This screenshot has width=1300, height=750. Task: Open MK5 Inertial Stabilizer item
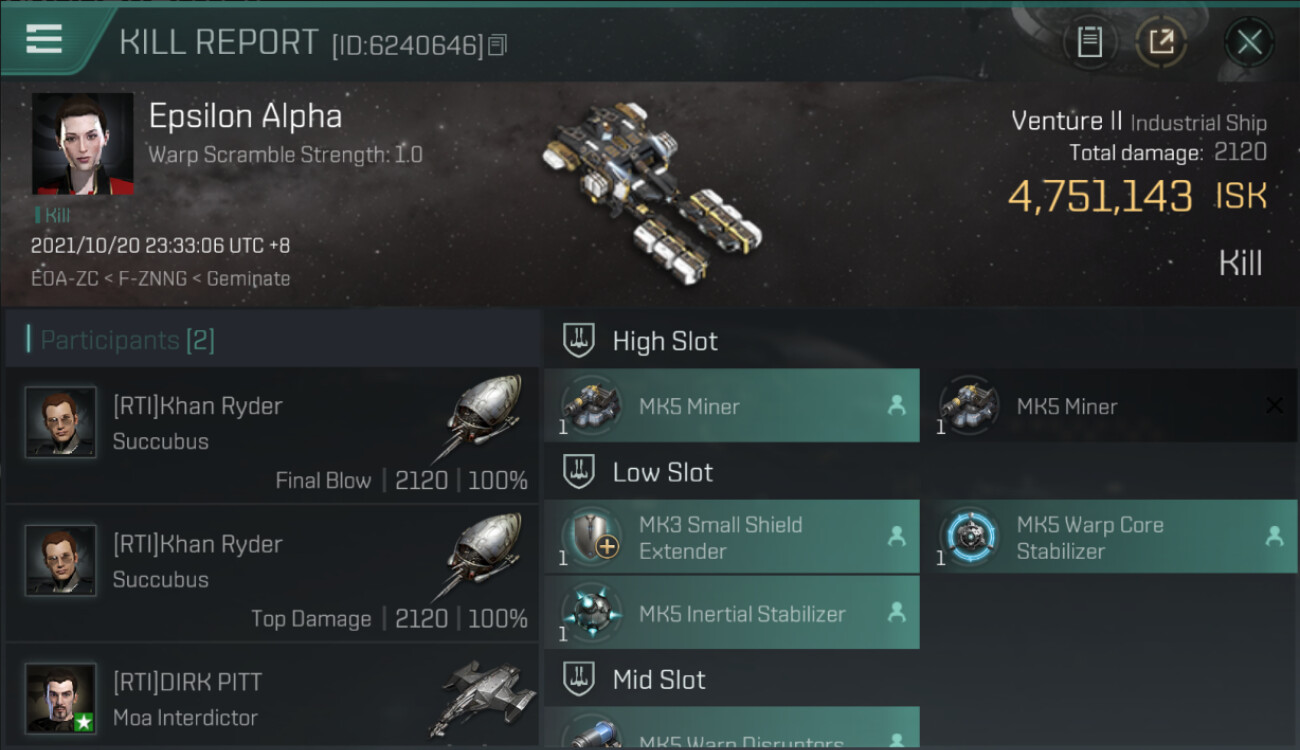tap(732, 613)
